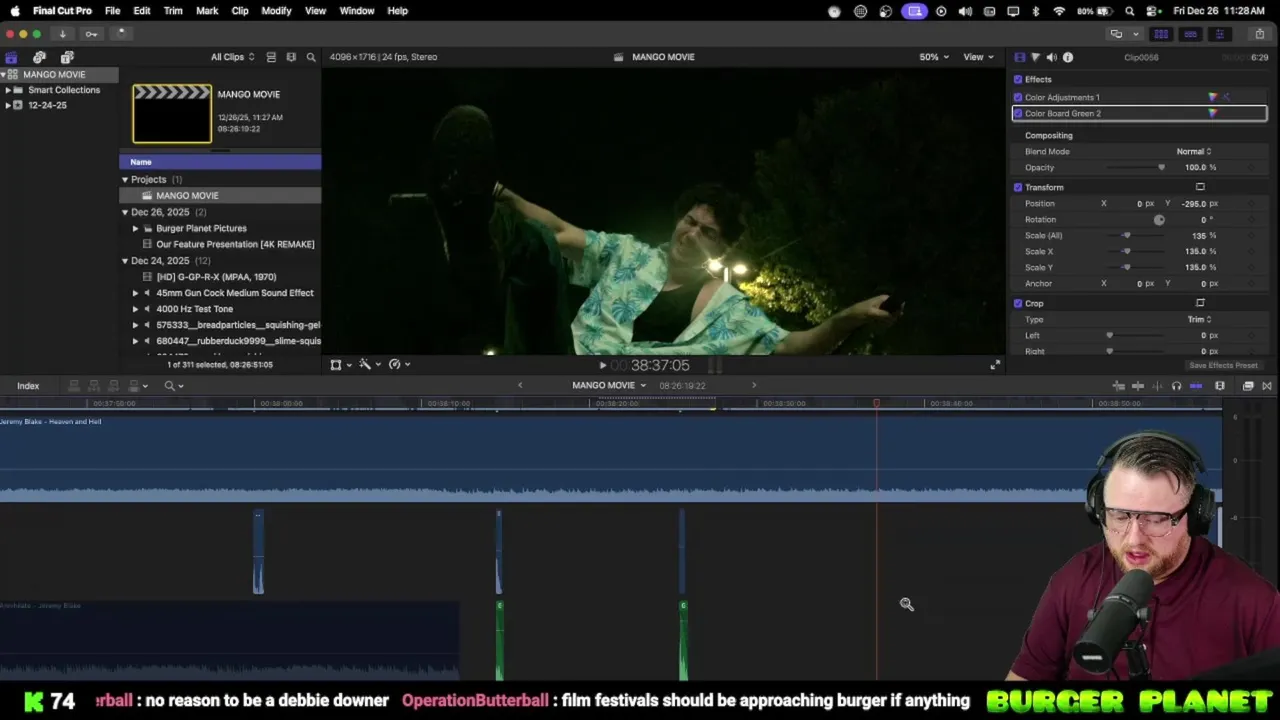This screenshot has width=1280, height=720.
Task: Open the Titles and Generators sidebar
Action: click(x=67, y=57)
